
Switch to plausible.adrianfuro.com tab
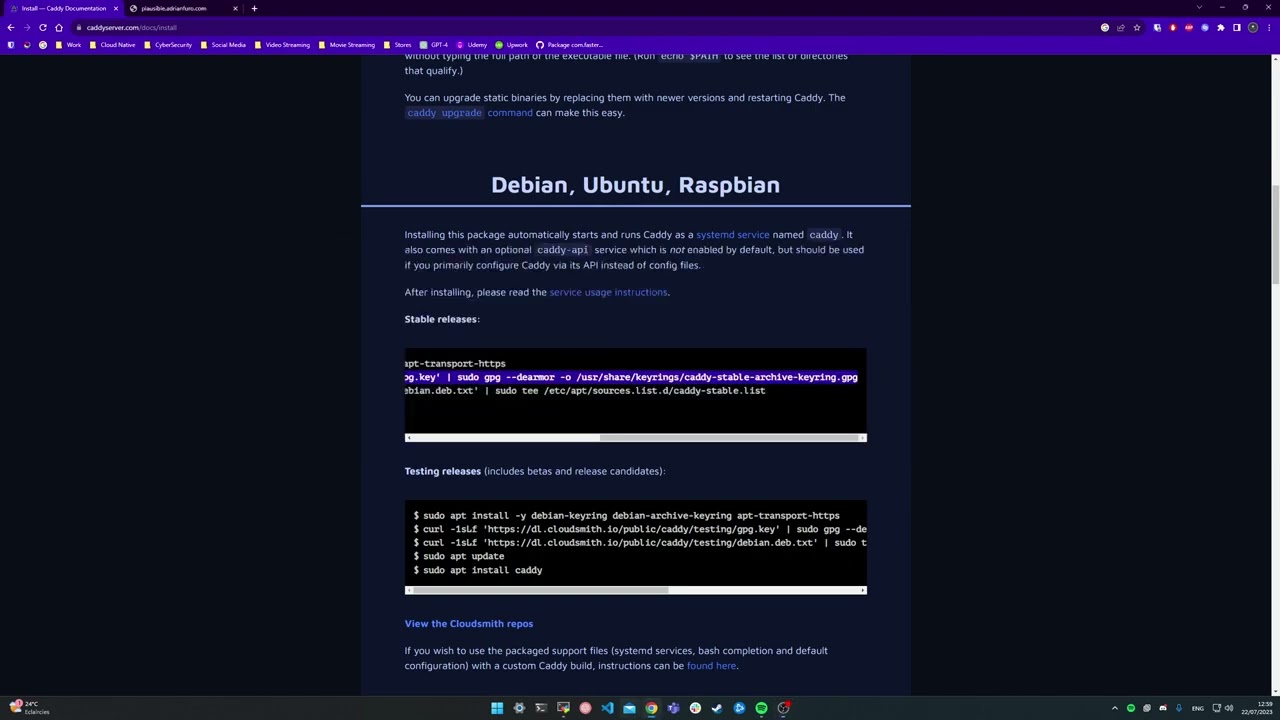(x=184, y=8)
